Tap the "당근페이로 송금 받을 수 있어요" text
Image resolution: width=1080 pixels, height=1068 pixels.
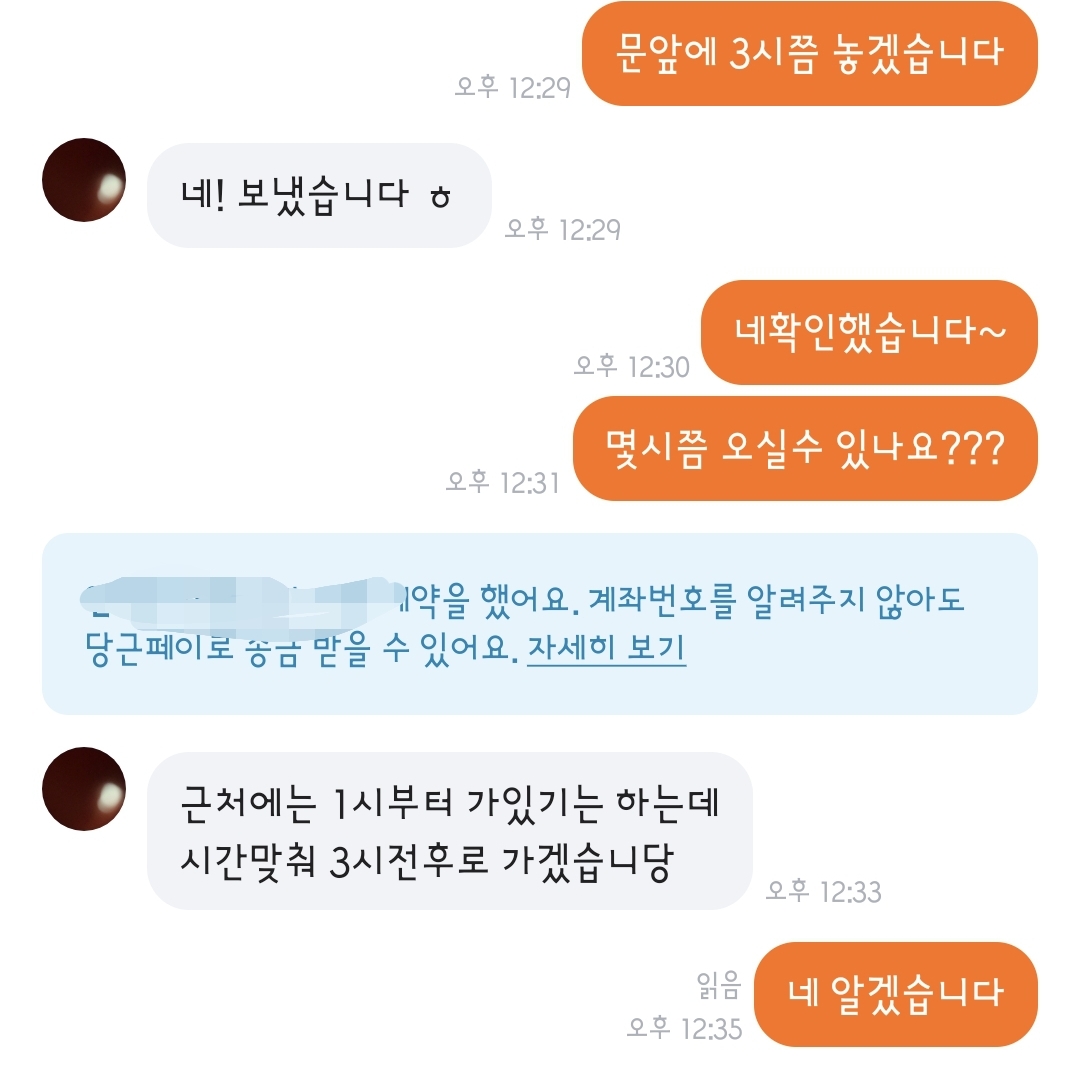click(301, 649)
